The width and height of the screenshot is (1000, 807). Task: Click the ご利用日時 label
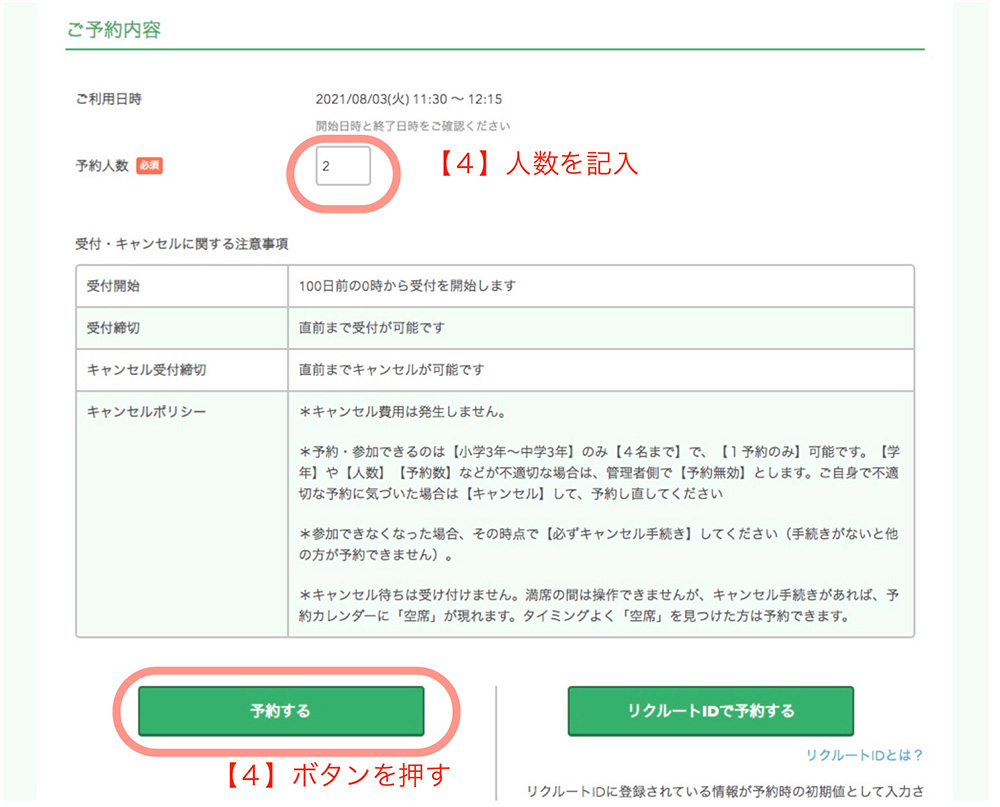click(x=108, y=99)
